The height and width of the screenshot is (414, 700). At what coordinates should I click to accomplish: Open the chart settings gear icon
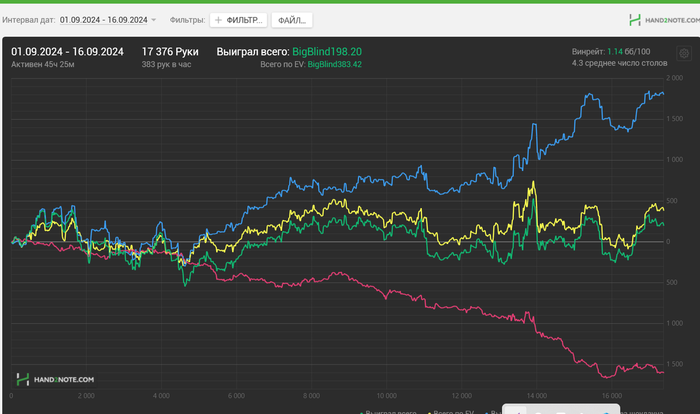pyautogui.click(x=683, y=54)
